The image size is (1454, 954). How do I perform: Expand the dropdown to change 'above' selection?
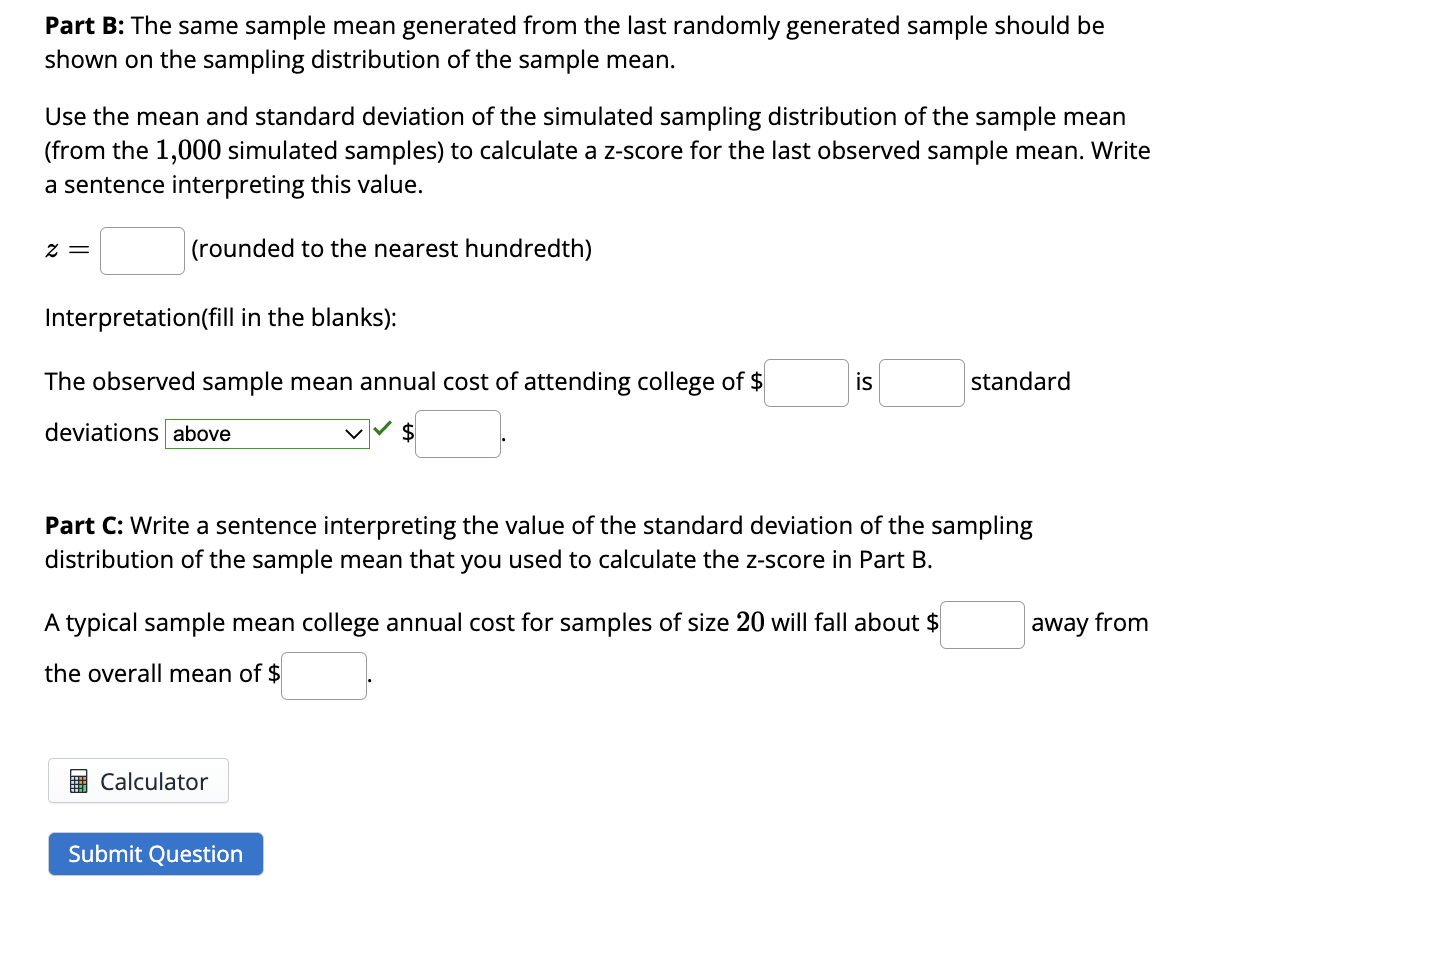click(x=267, y=433)
